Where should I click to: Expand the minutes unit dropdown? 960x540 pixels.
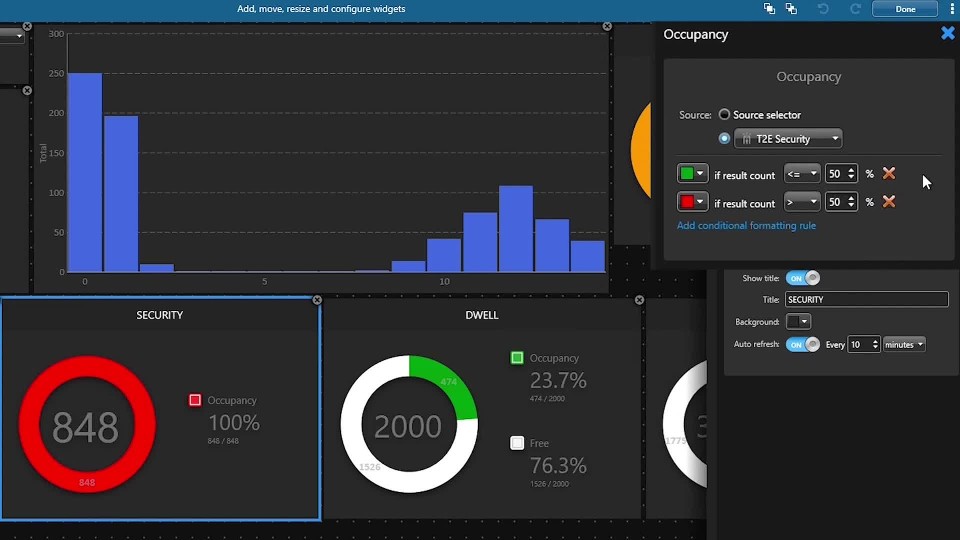[x=904, y=344]
